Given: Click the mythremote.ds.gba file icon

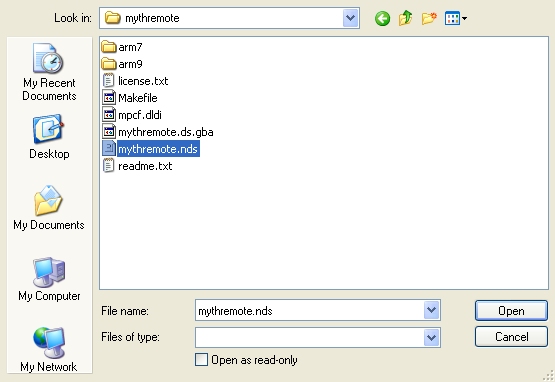Looking at the screenshot, I should coord(109,132).
